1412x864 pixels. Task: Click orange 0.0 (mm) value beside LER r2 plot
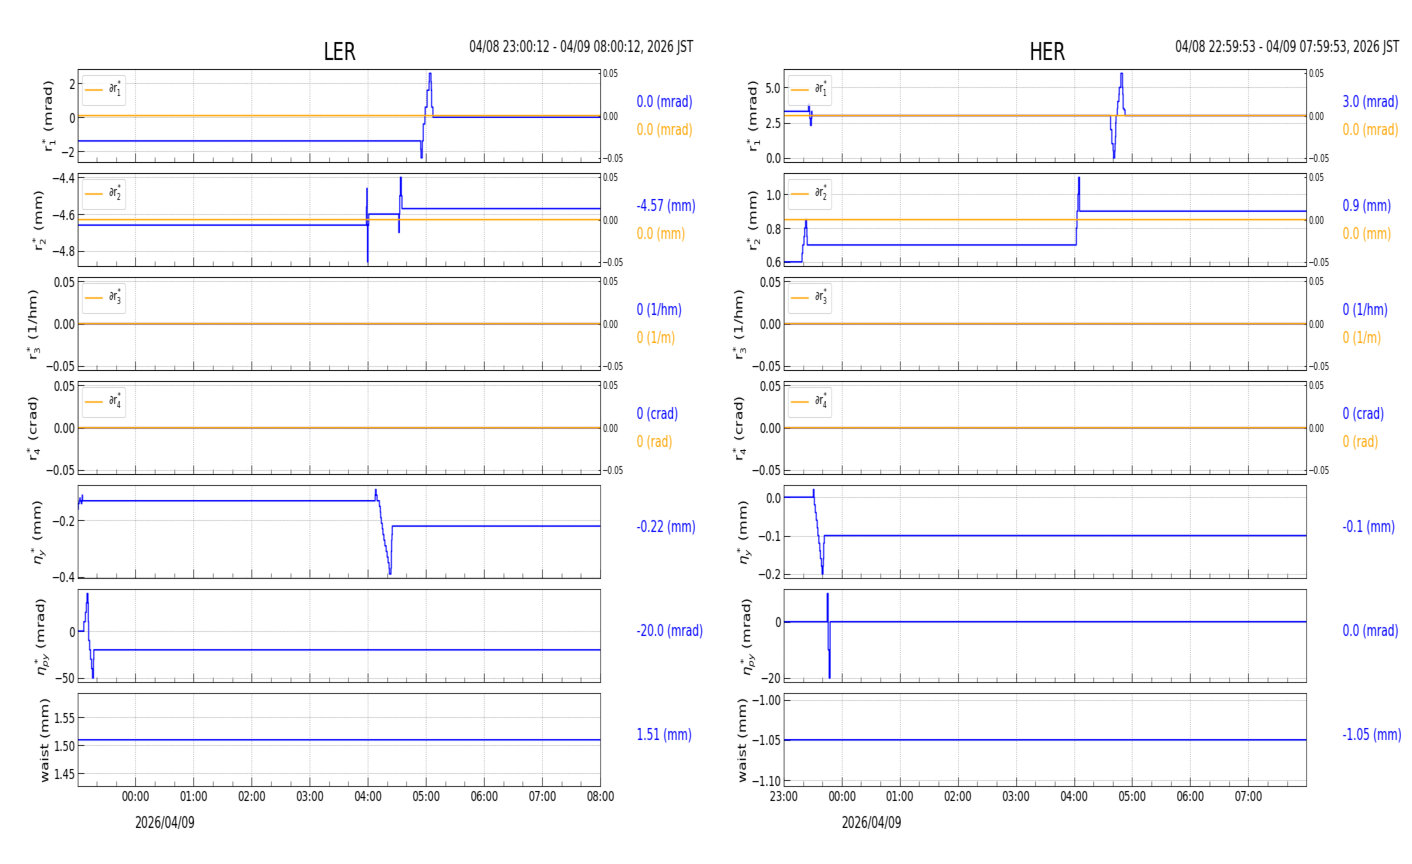pyautogui.click(x=661, y=233)
